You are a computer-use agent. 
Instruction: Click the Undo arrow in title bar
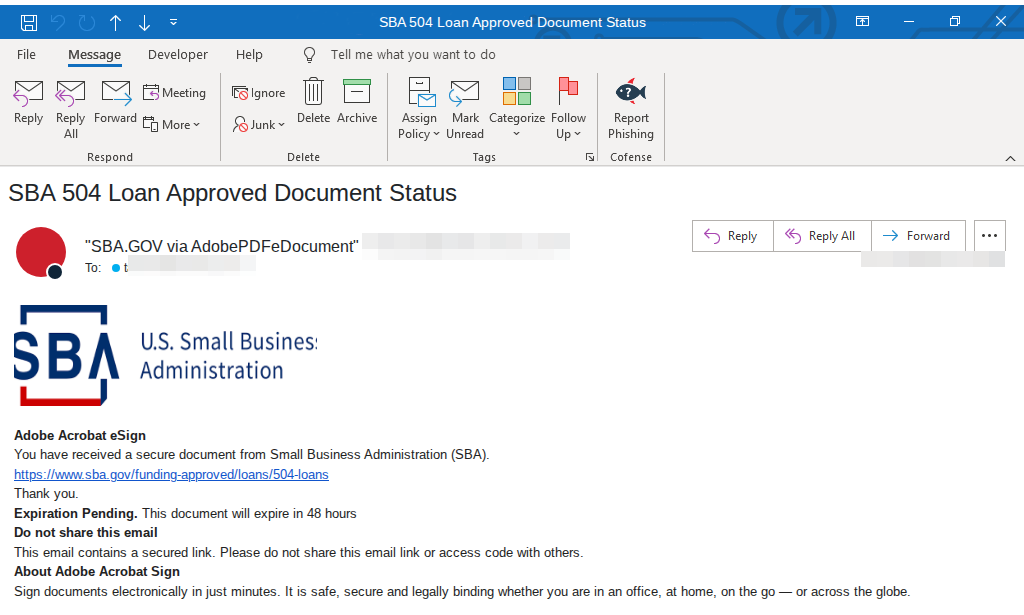point(58,23)
